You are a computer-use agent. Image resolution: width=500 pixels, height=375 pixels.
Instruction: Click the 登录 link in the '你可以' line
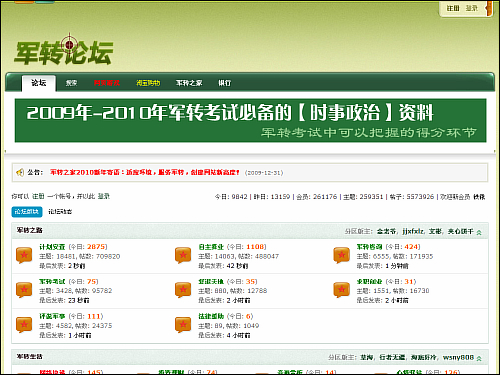point(104,196)
